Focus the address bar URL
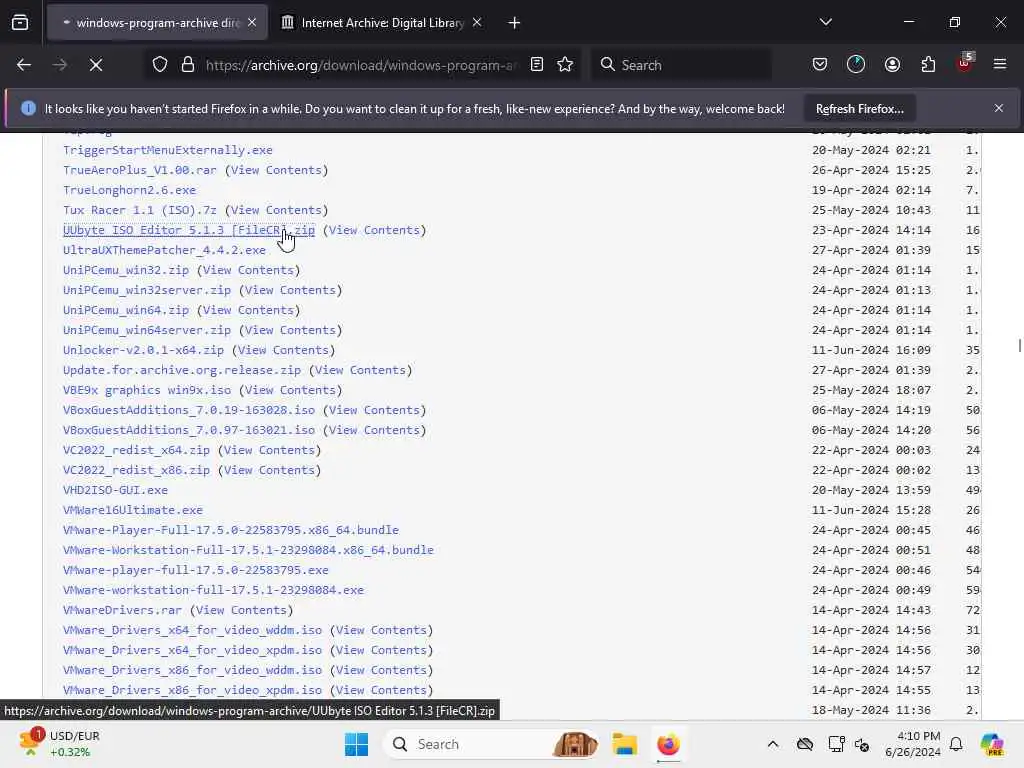 tap(361, 65)
